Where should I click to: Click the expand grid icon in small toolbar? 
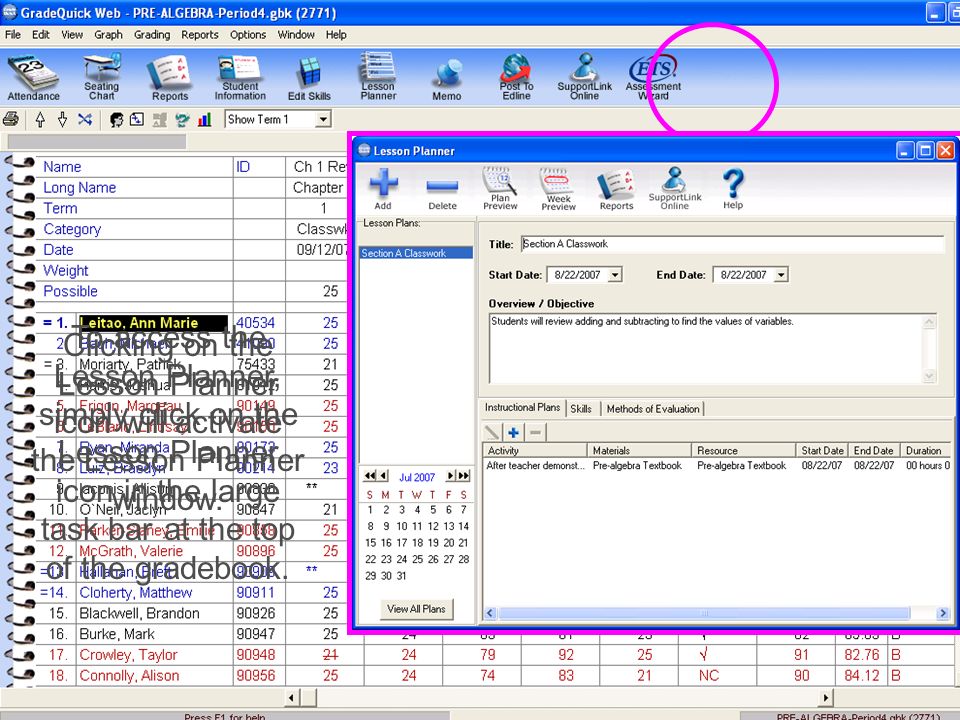[x=137, y=119]
